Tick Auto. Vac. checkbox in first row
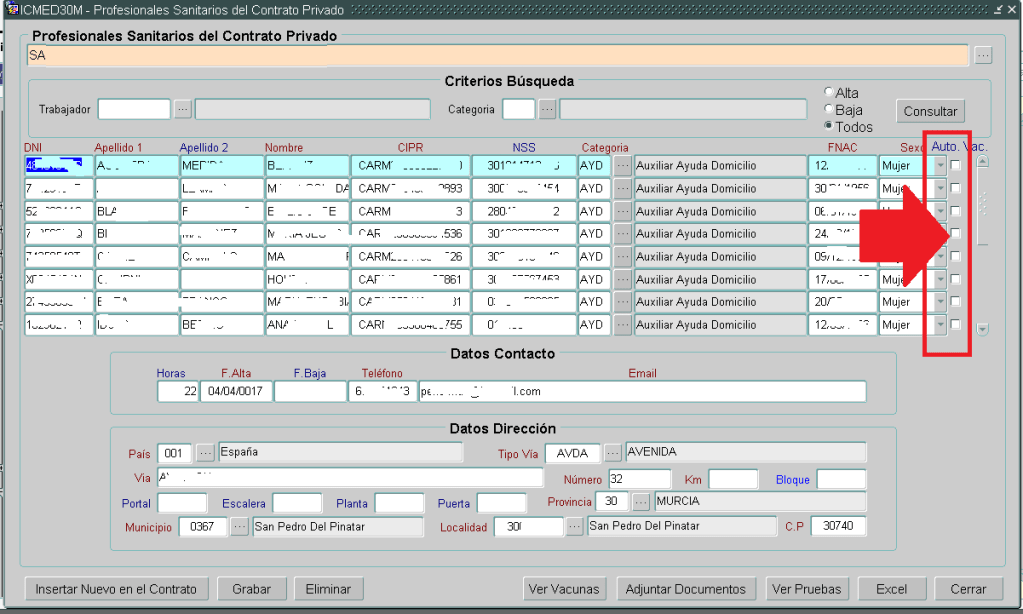Viewport: 1023px width, 614px height. (956, 165)
